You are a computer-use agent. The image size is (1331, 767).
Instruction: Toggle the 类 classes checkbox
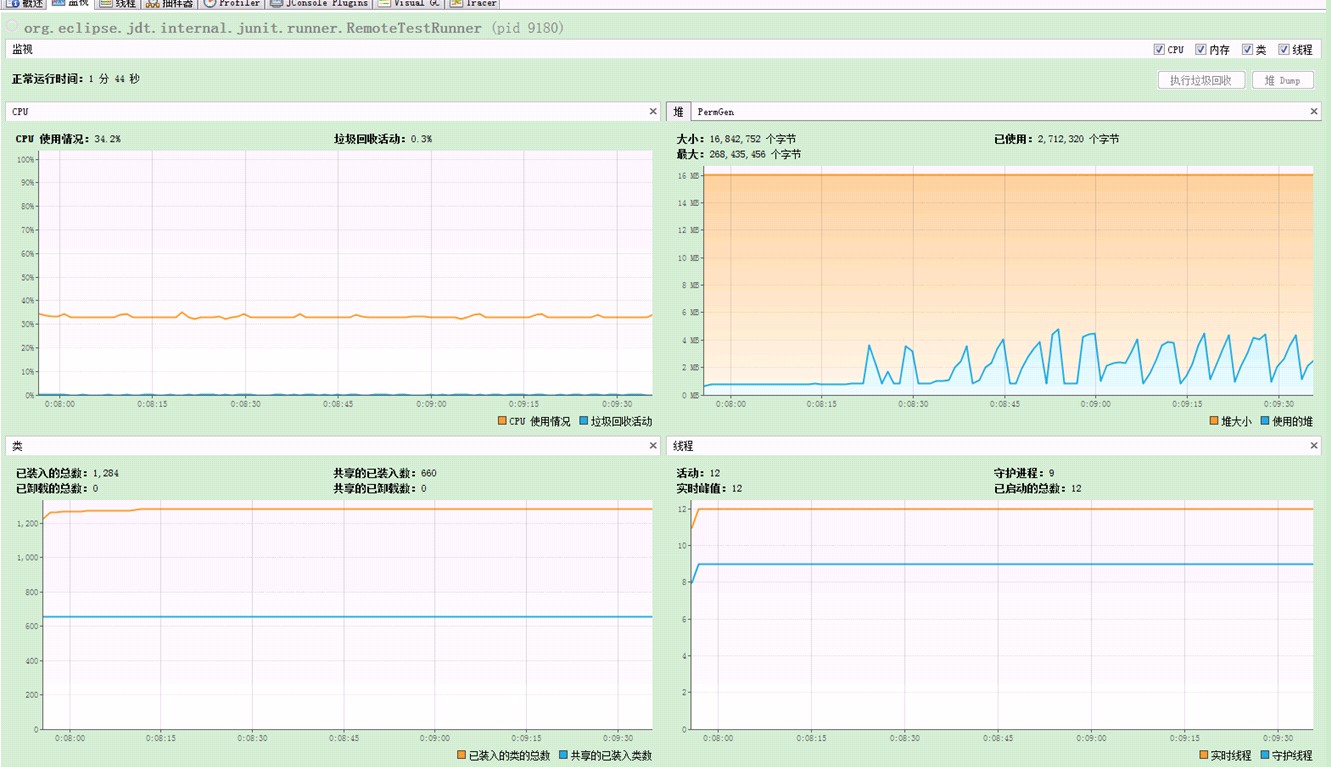point(1247,49)
